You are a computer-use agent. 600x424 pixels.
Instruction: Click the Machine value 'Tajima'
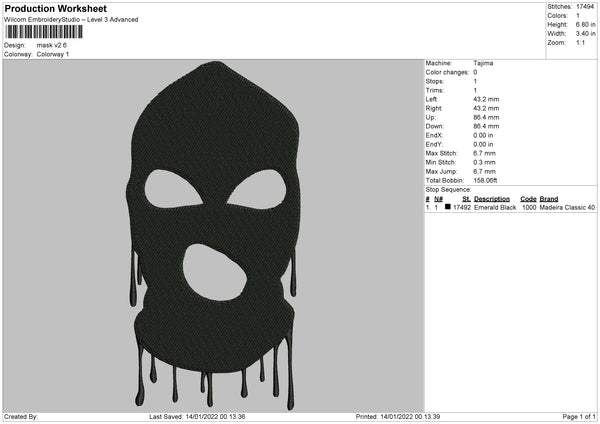pos(483,63)
